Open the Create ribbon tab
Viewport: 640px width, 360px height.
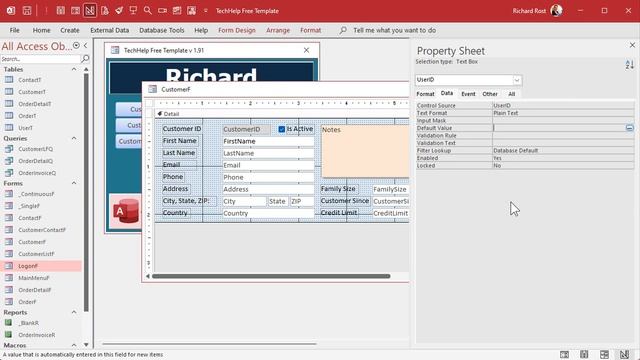[x=70, y=30]
